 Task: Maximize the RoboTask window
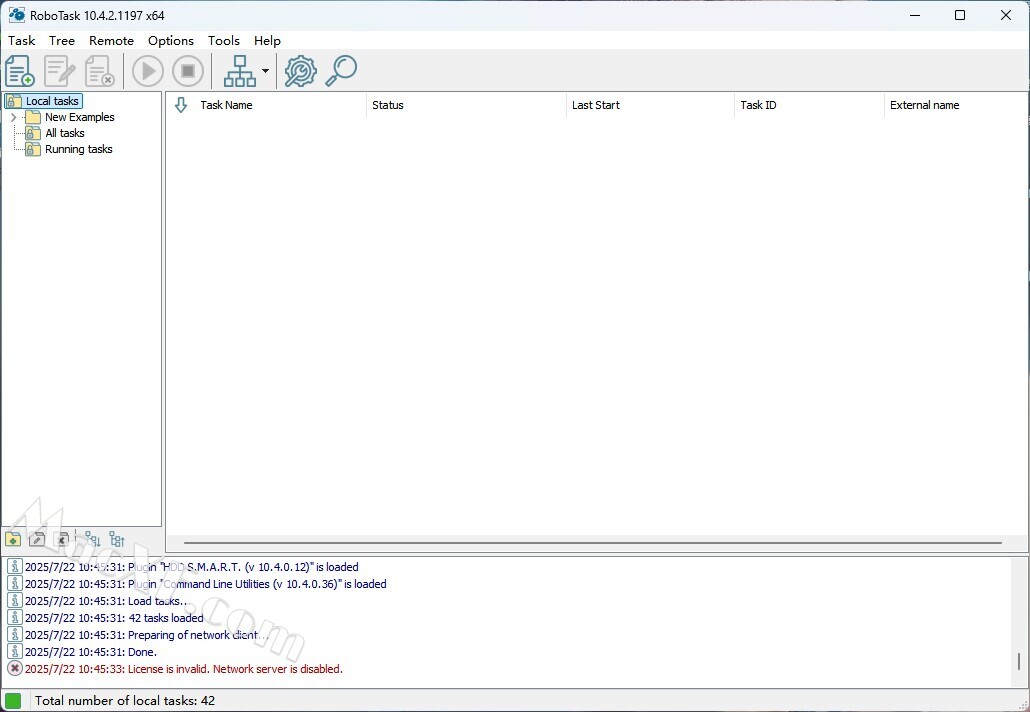pyautogui.click(x=960, y=15)
